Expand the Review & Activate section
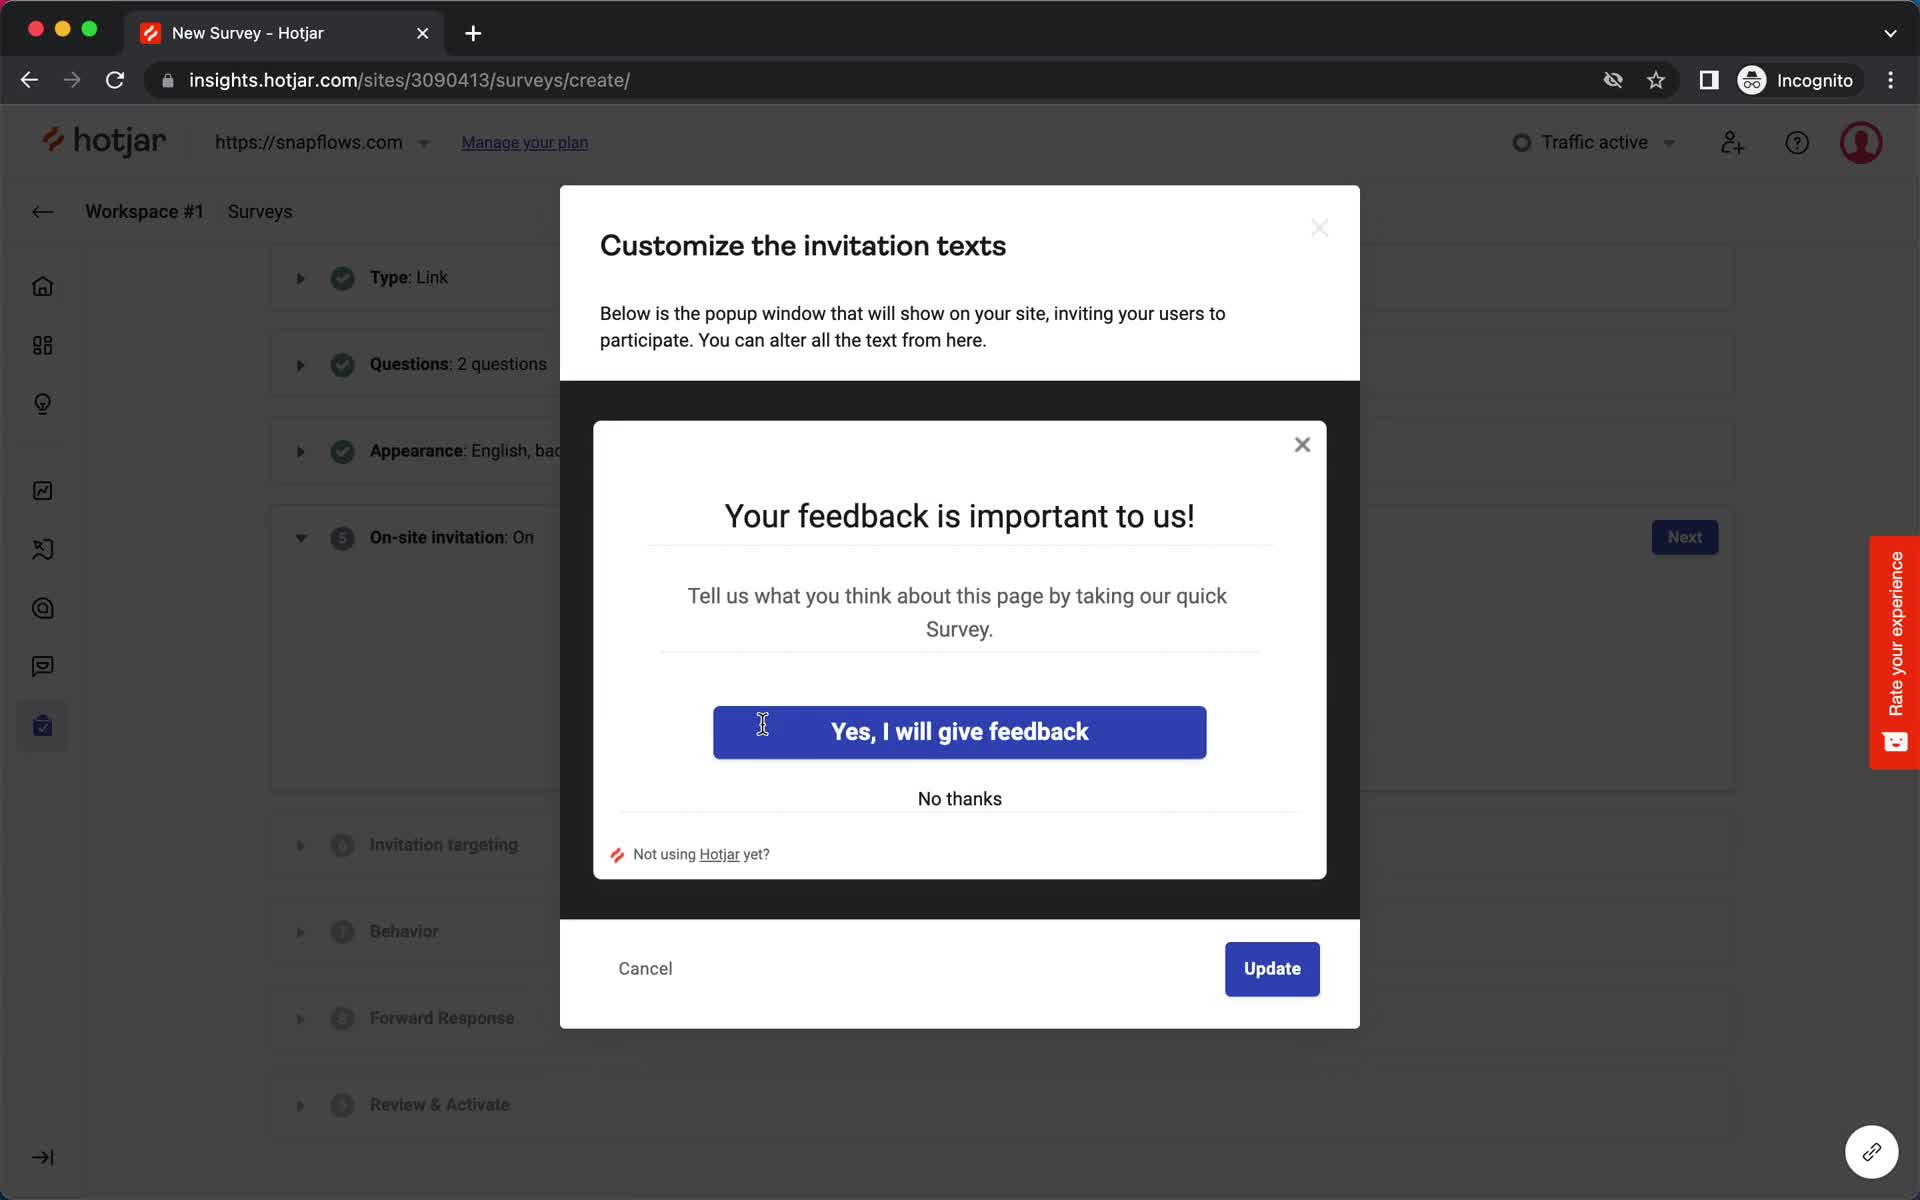 tap(300, 1106)
